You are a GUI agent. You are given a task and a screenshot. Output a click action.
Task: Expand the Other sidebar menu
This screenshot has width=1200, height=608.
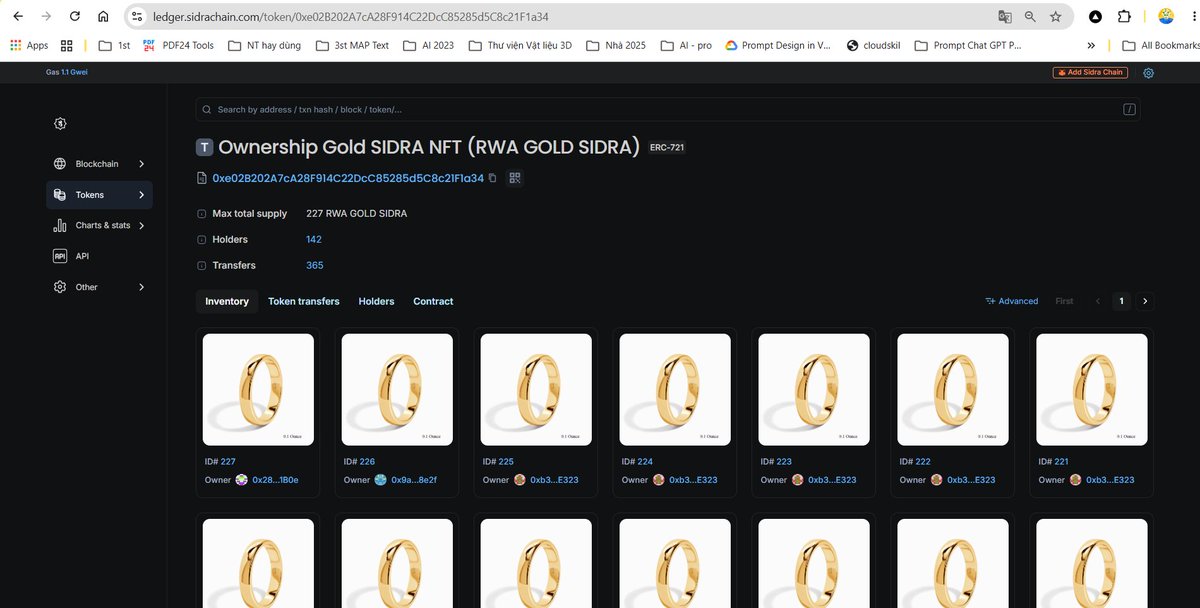pyautogui.click(x=99, y=287)
